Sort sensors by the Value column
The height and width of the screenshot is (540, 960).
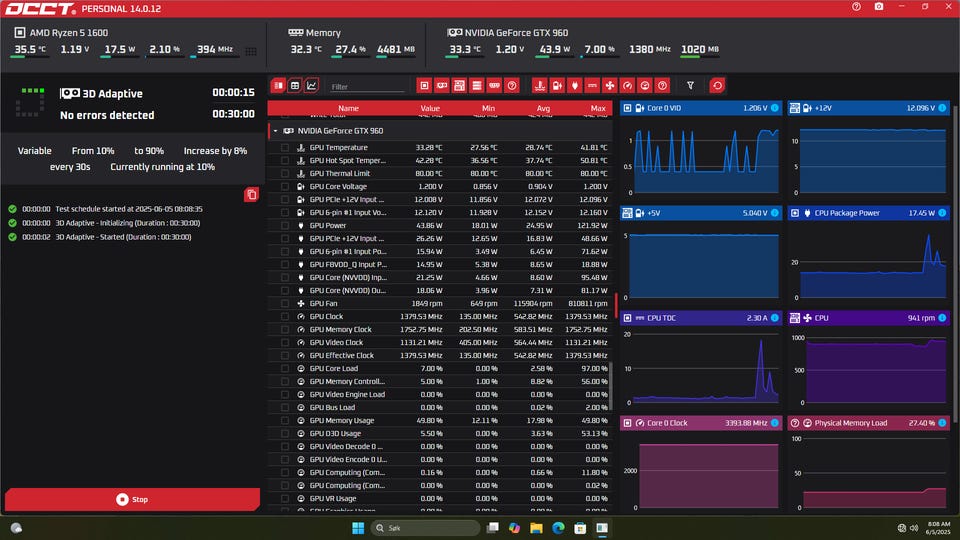click(430, 108)
